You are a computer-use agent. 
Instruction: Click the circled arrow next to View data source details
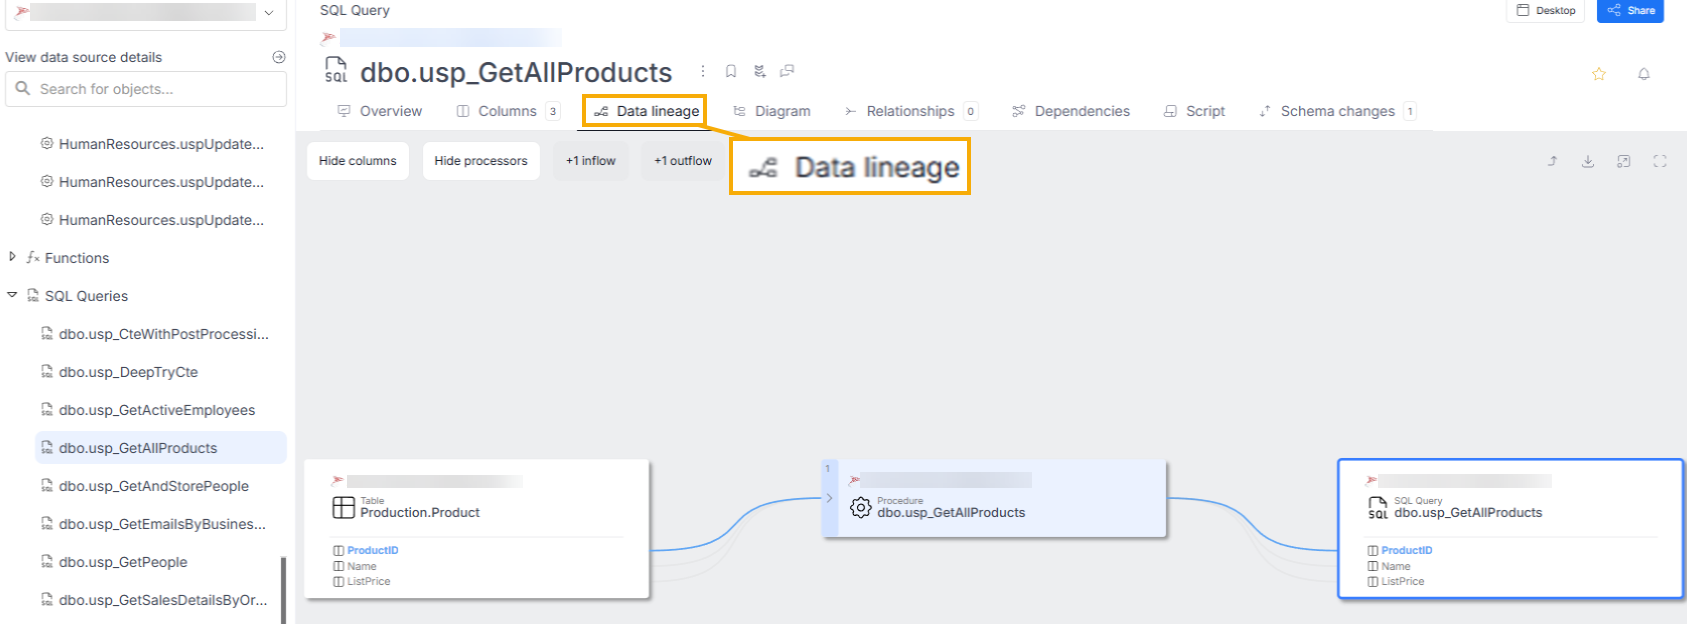point(279,57)
